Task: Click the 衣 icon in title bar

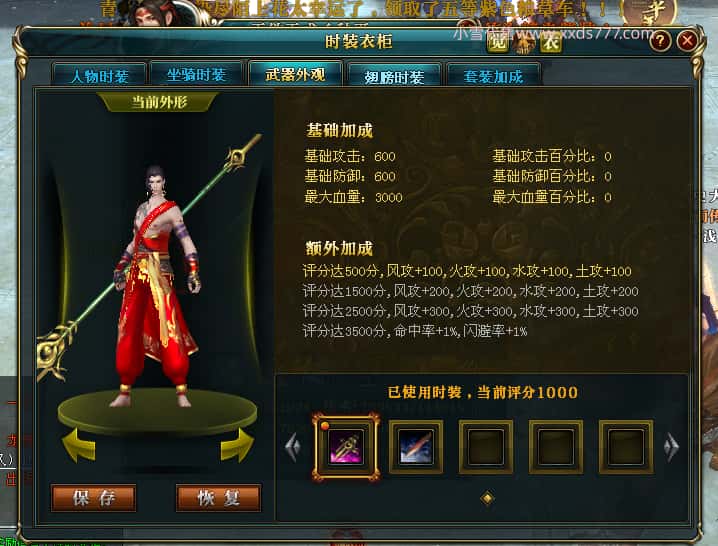Action: (x=551, y=42)
